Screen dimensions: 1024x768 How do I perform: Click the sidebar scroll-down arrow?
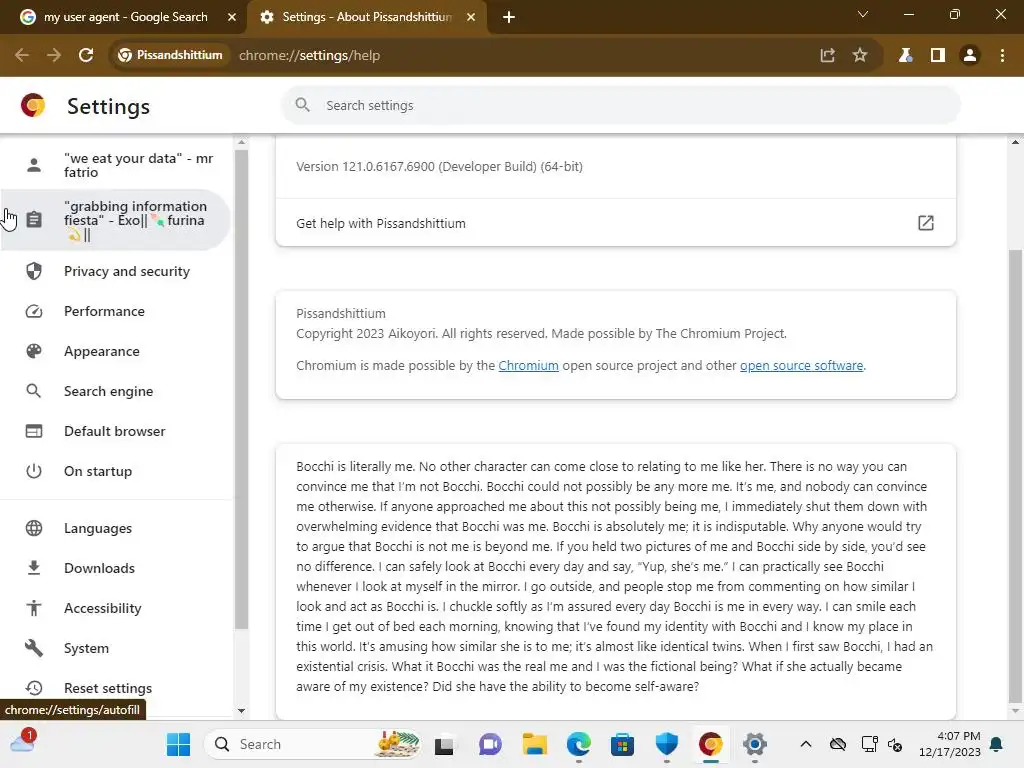pos(241,711)
